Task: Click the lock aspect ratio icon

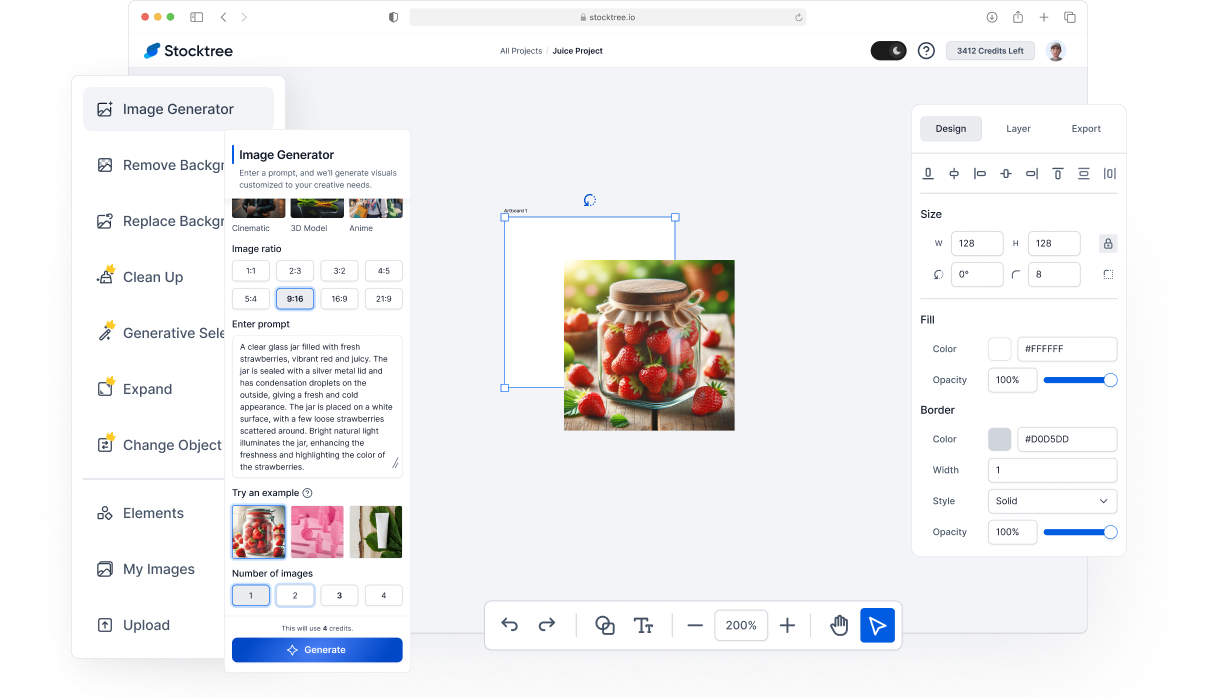Action: click(x=1107, y=243)
